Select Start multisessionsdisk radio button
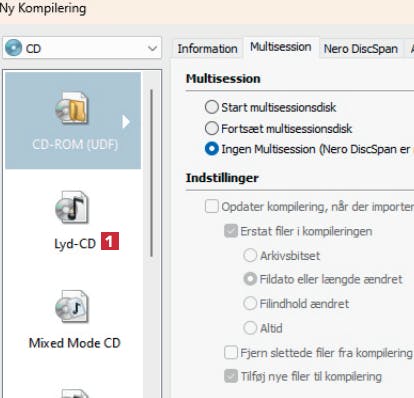The image size is (414, 398). point(212,107)
